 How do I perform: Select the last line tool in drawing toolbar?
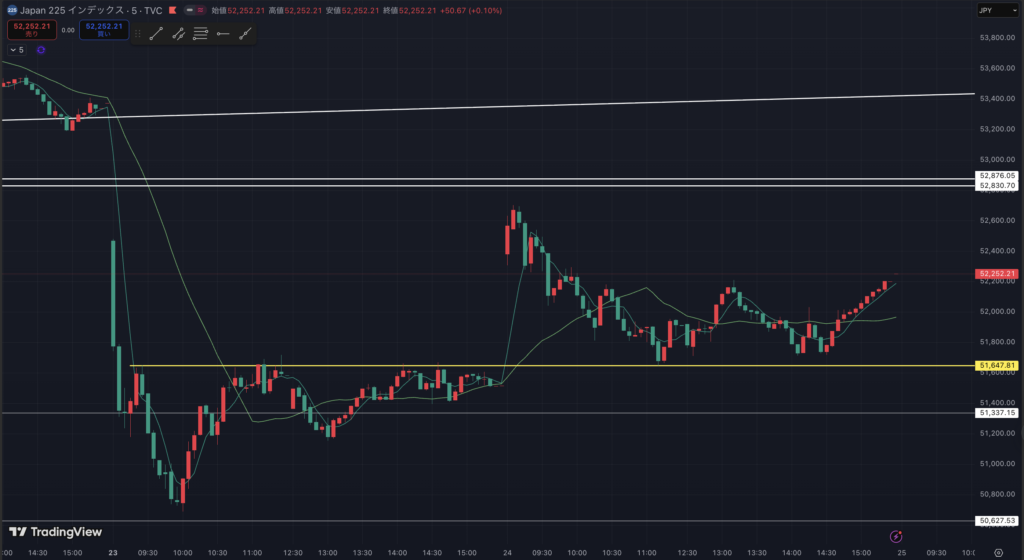[244, 33]
